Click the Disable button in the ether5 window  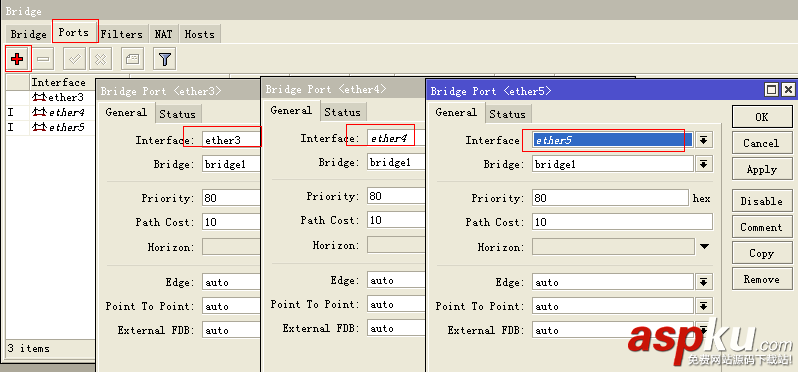coord(762,201)
